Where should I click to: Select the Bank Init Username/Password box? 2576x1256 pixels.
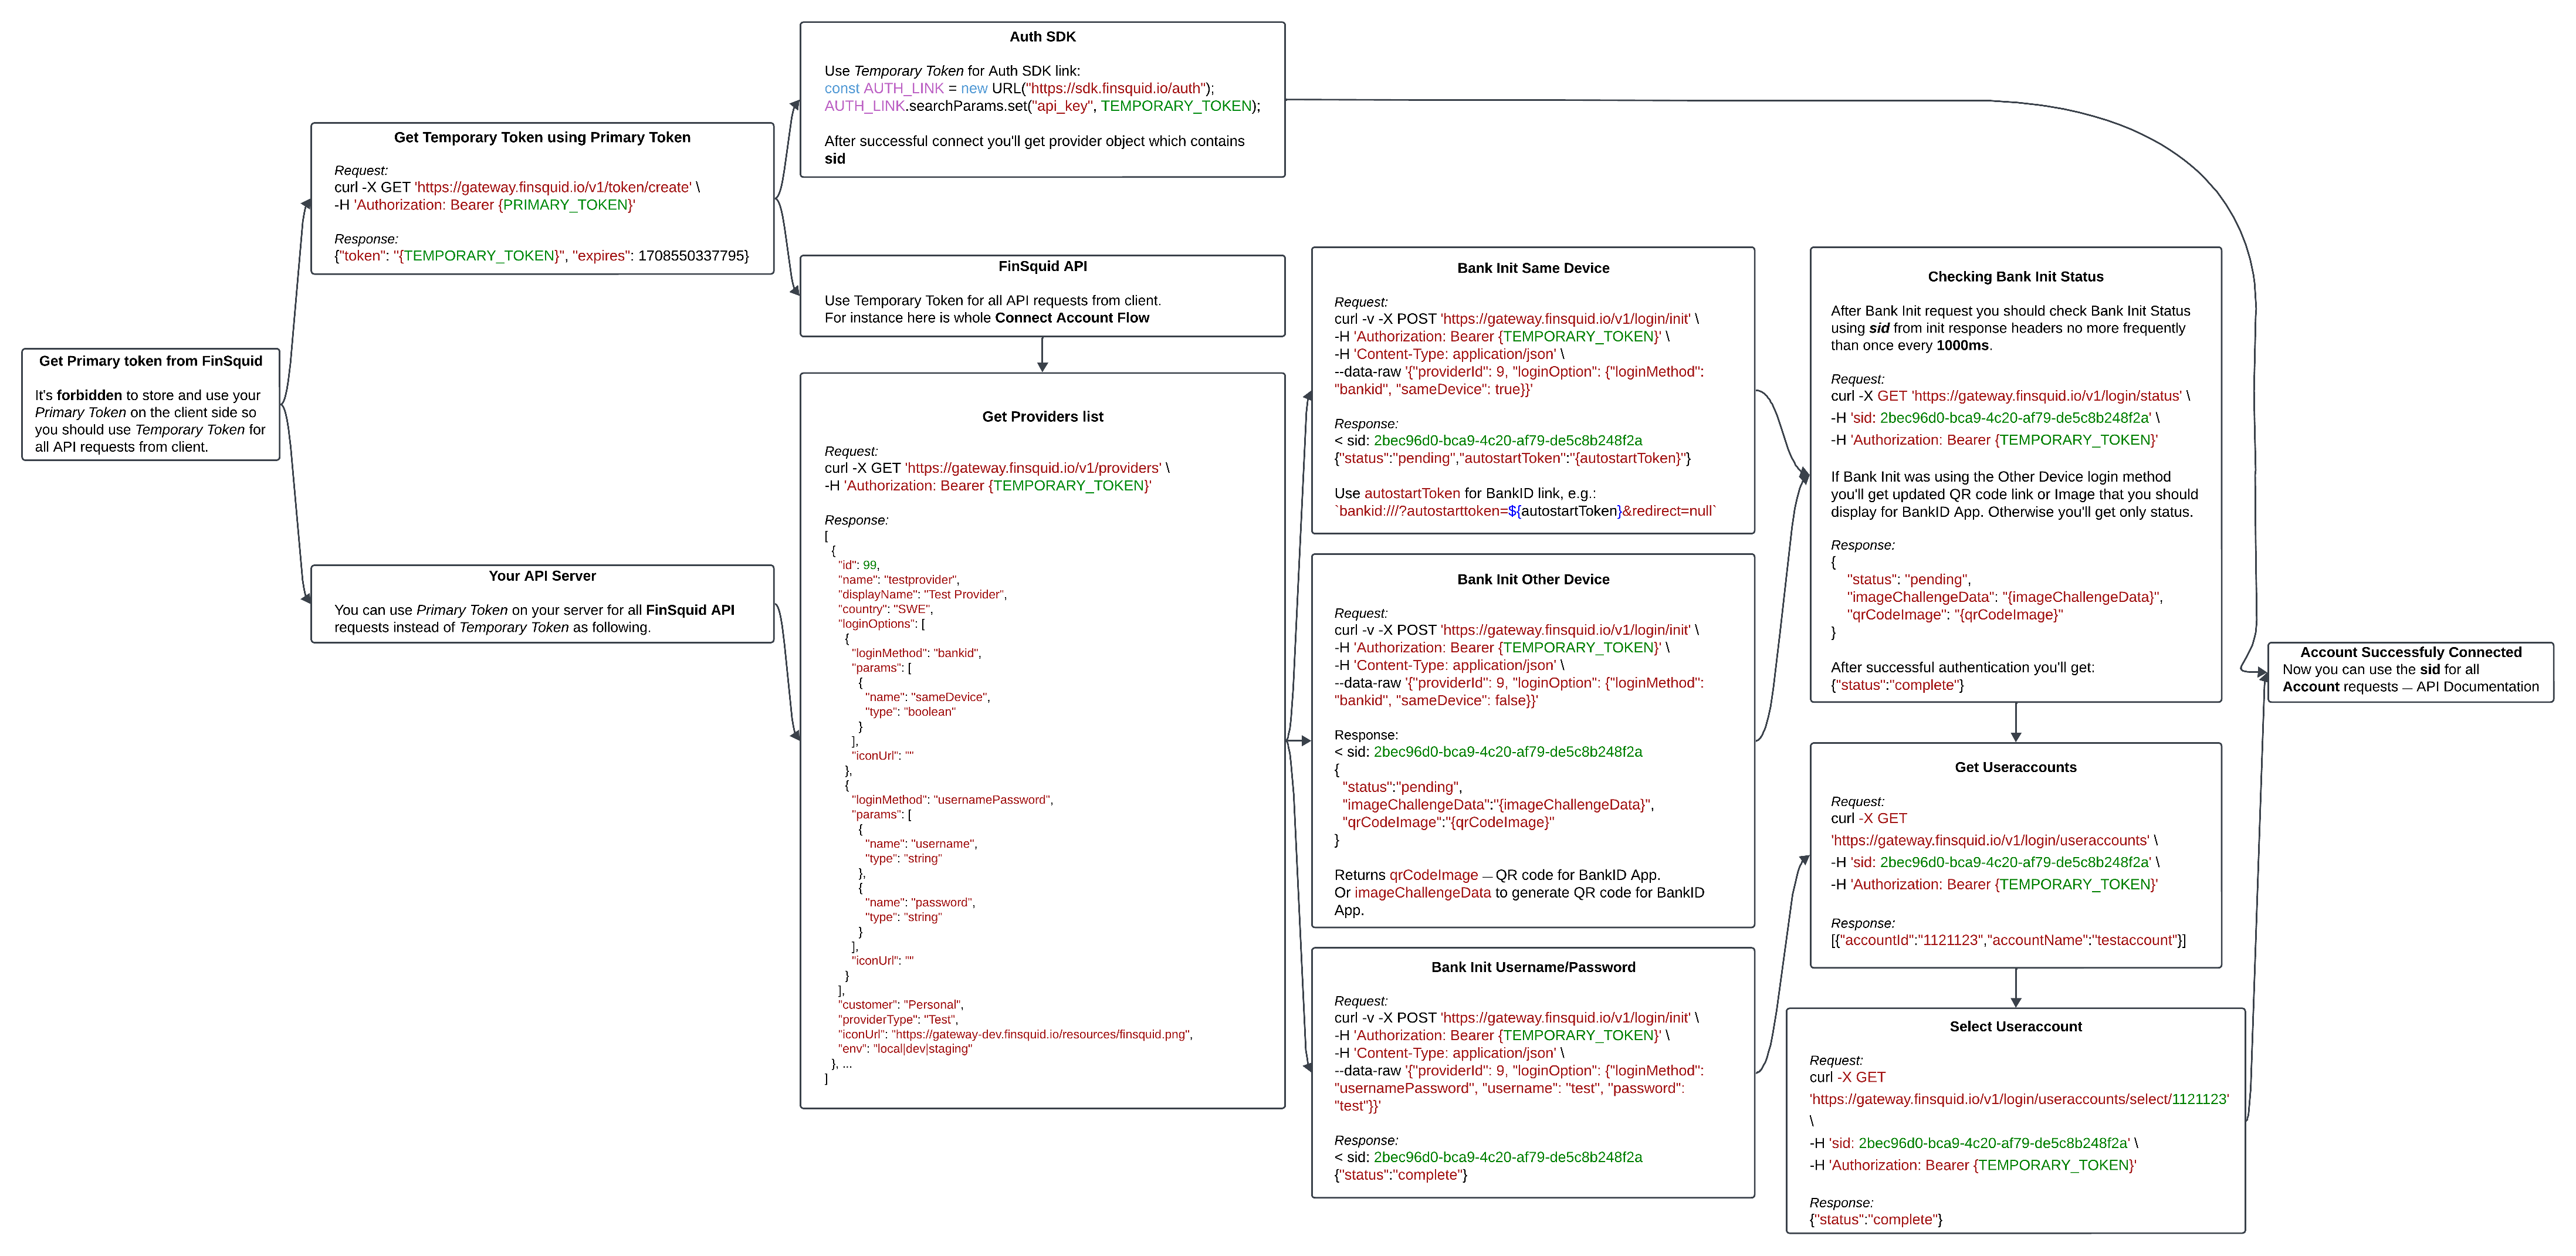[1533, 967]
